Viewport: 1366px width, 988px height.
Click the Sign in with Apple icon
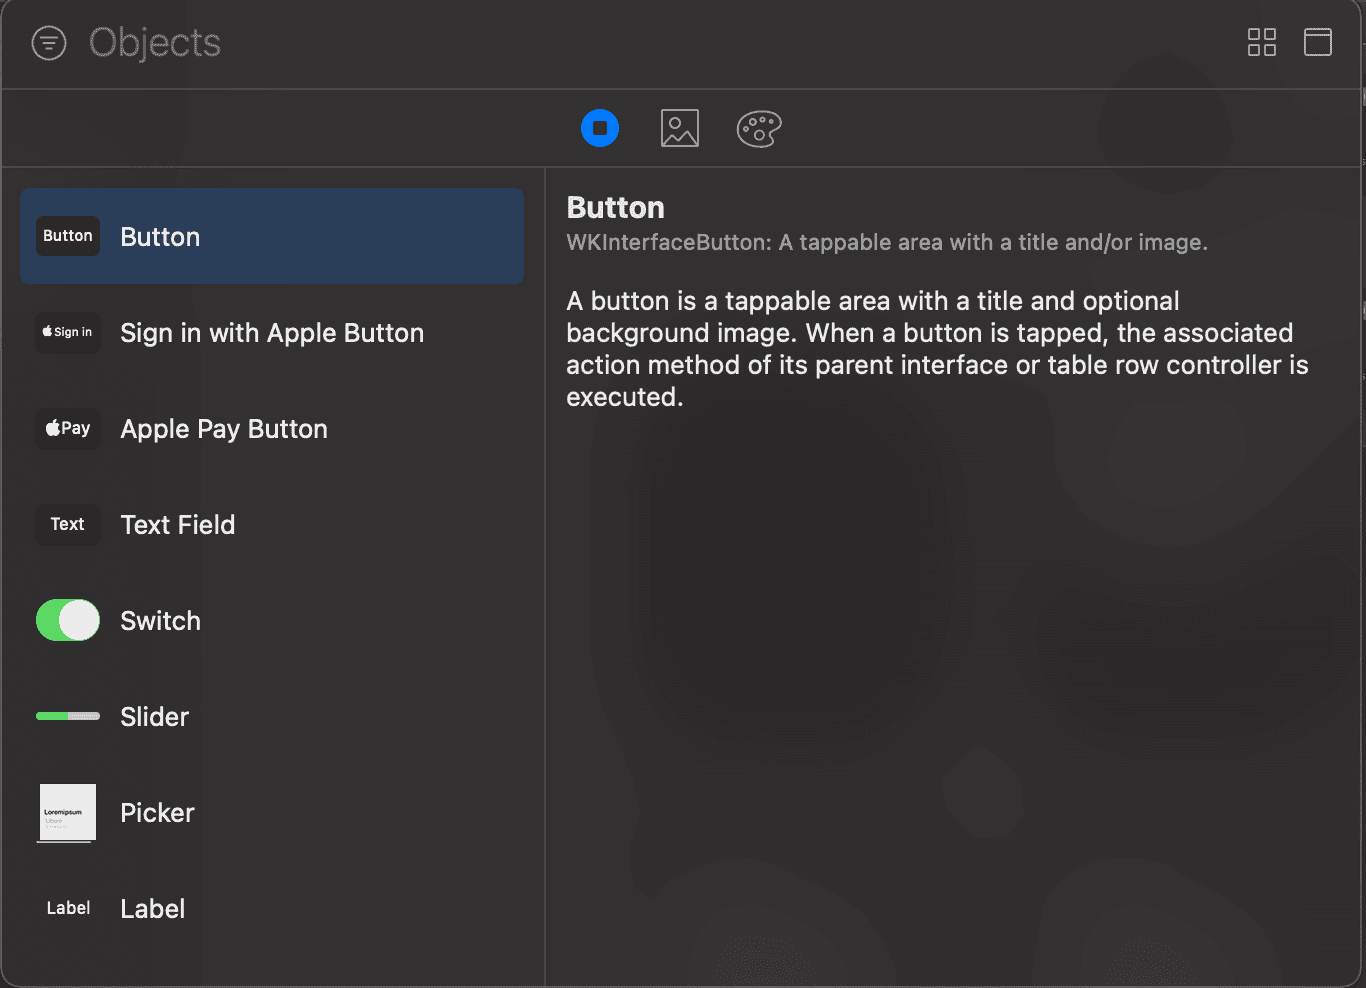(x=68, y=332)
